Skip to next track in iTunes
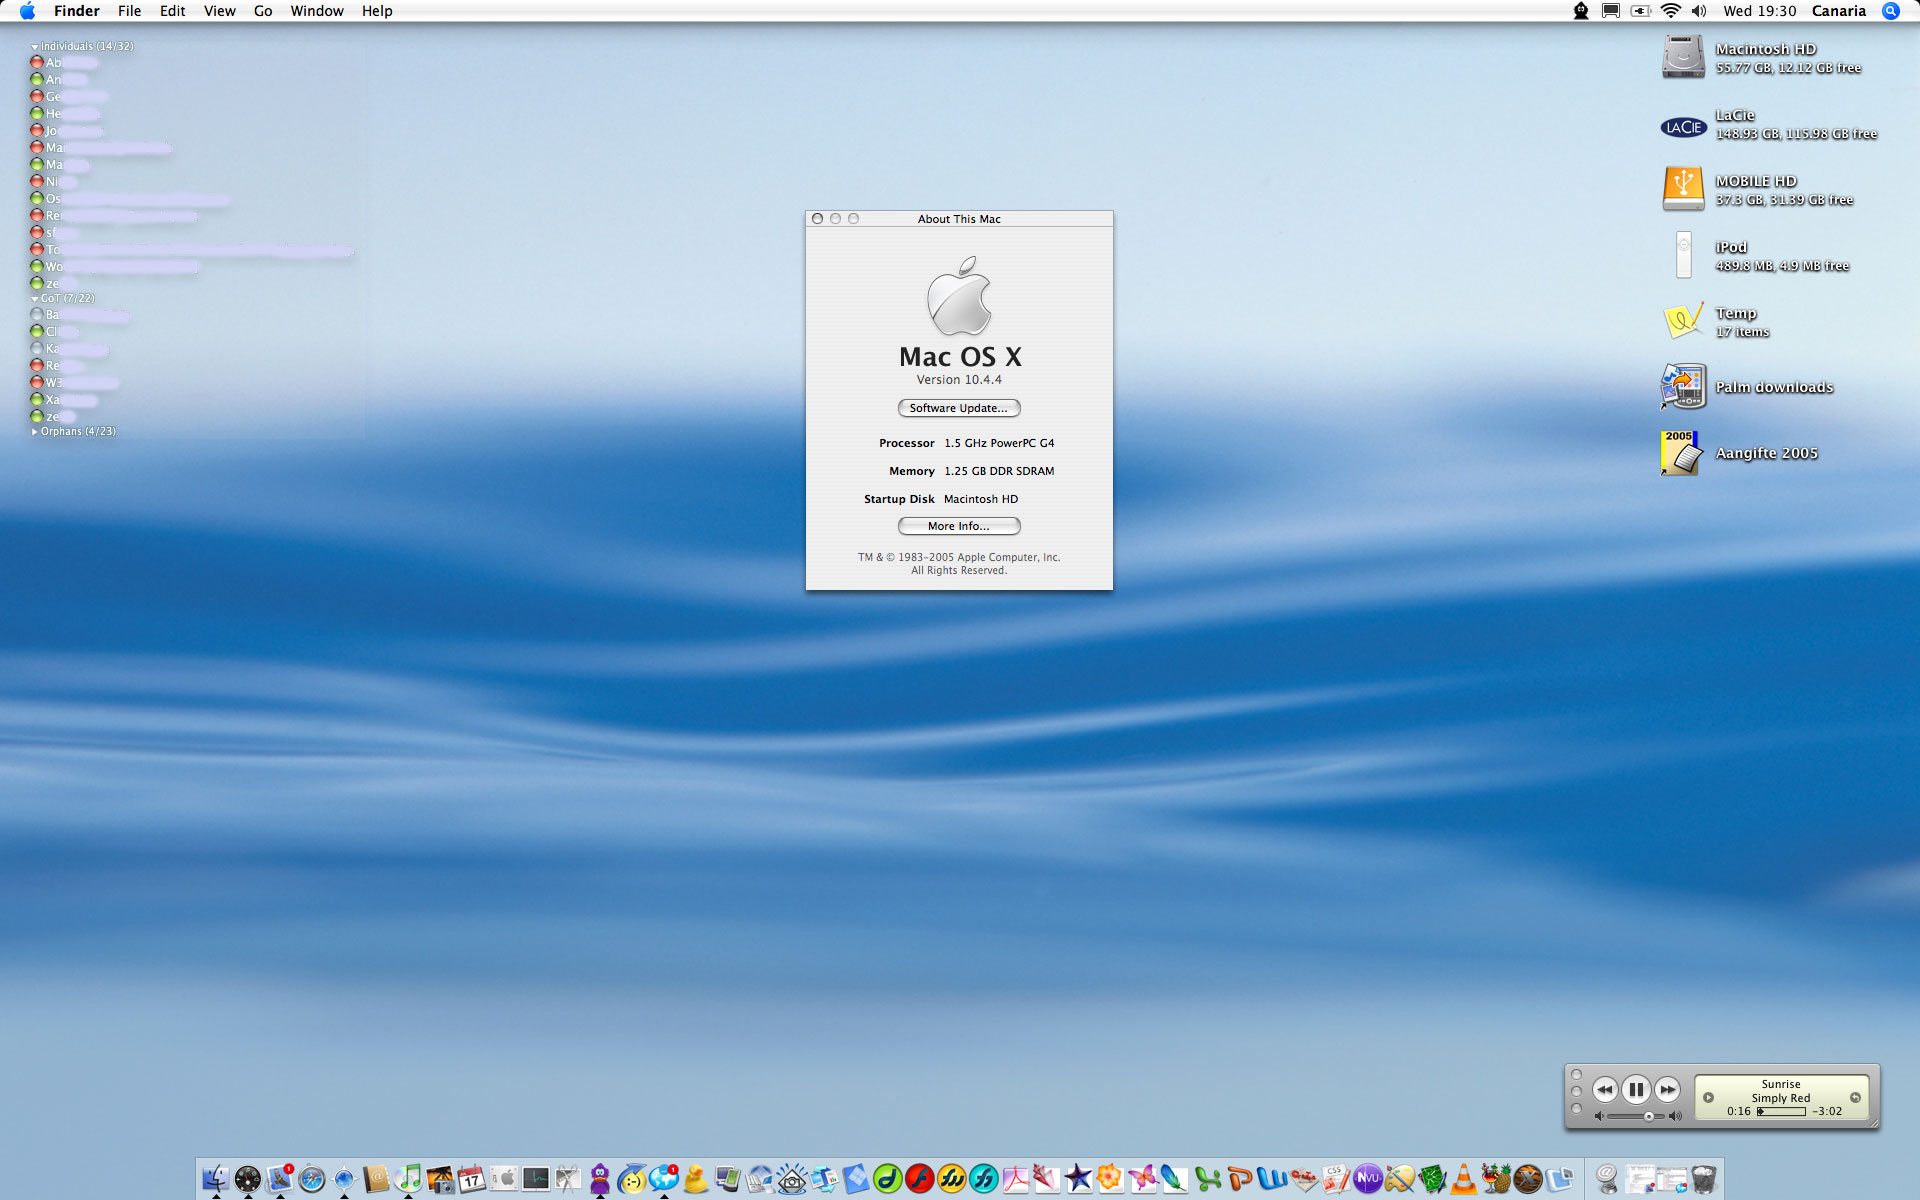 (x=1667, y=1090)
